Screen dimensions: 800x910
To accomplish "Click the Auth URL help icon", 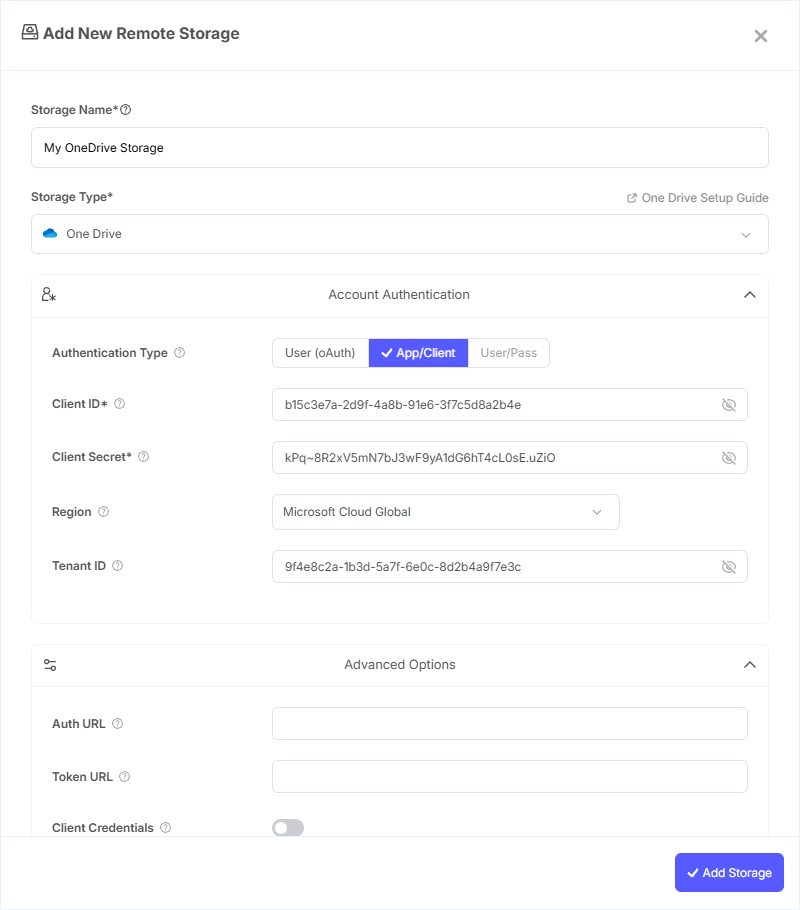I will [x=118, y=724].
